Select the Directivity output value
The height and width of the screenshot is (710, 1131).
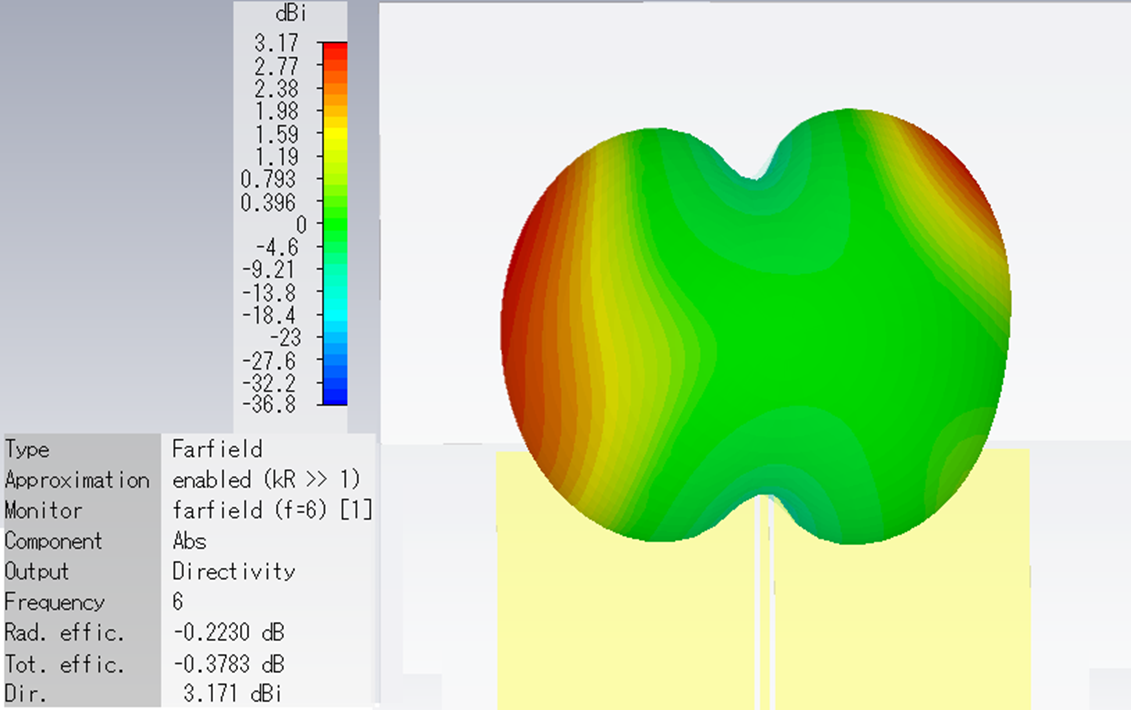click(x=233, y=572)
